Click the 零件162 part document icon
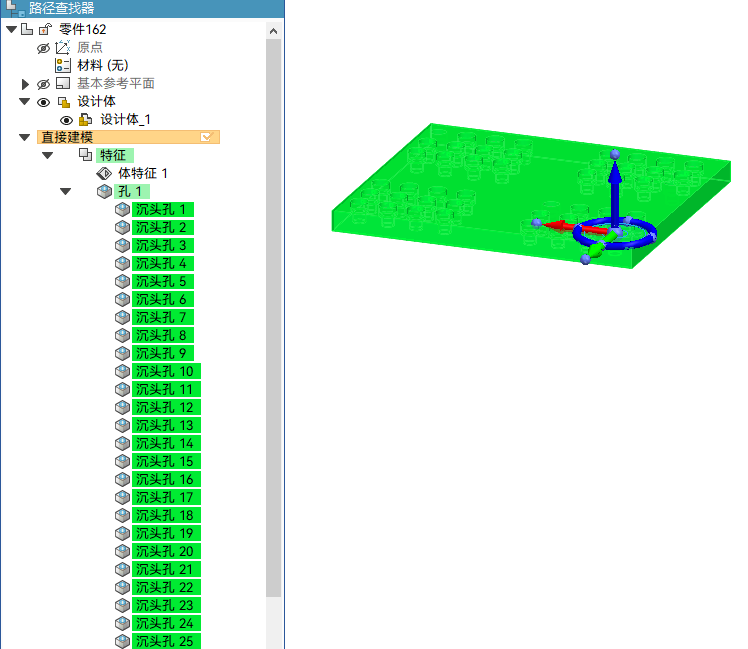 [27, 30]
